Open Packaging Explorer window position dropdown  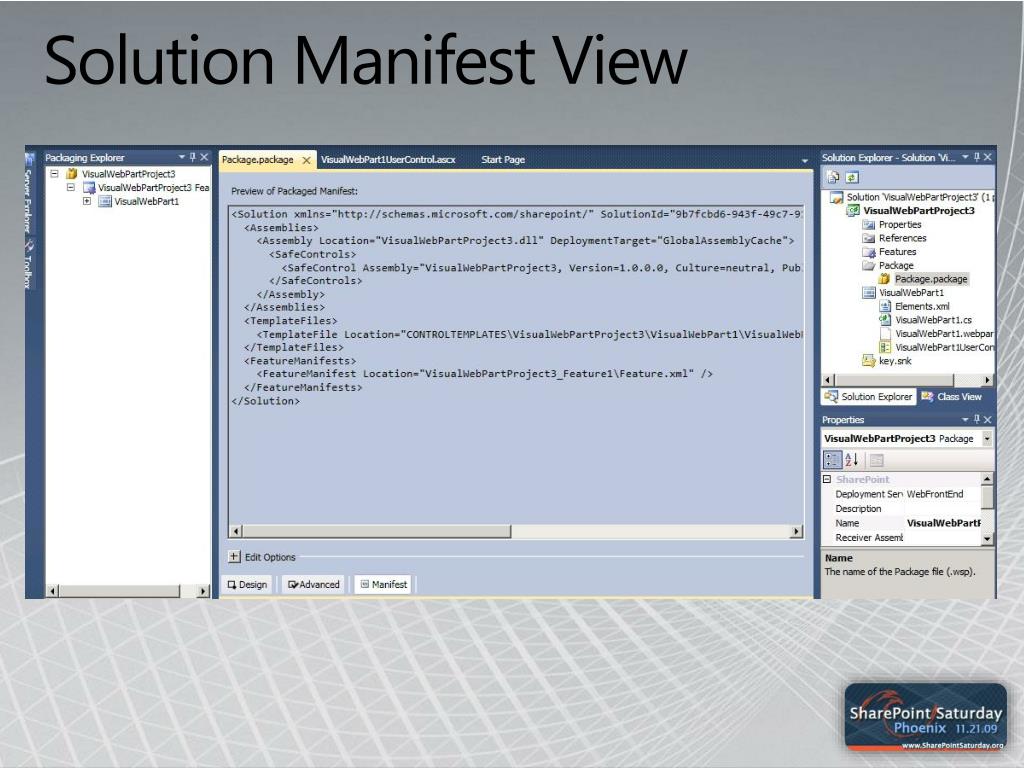[x=182, y=157]
